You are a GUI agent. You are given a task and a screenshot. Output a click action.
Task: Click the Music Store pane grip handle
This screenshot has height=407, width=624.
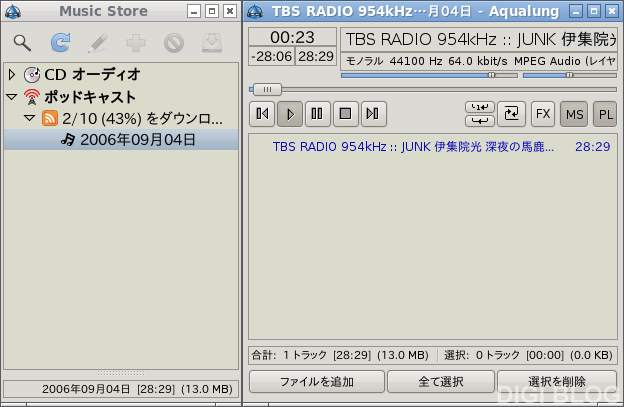pyautogui.click(x=121, y=373)
